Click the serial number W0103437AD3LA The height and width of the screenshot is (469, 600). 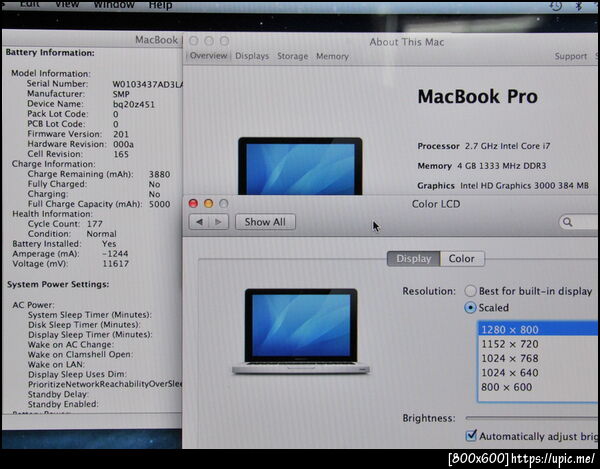[x=148, y=84]
